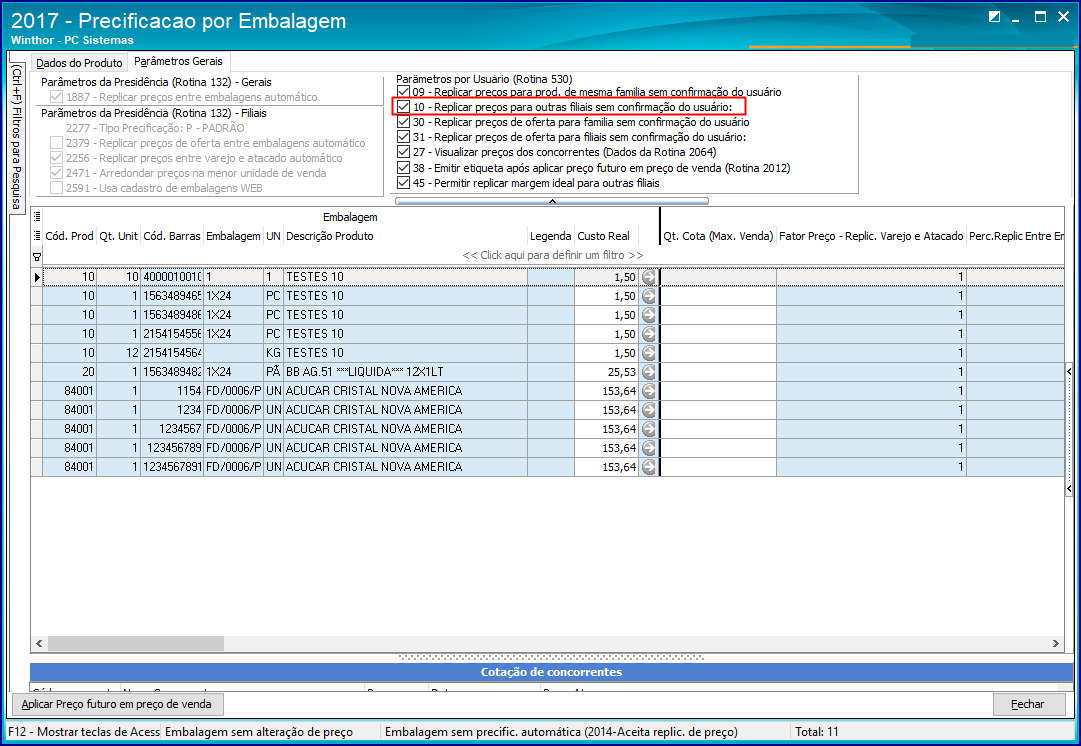Click arrow icon in barcode 1154 ACUCAR row

pos(649,391)
